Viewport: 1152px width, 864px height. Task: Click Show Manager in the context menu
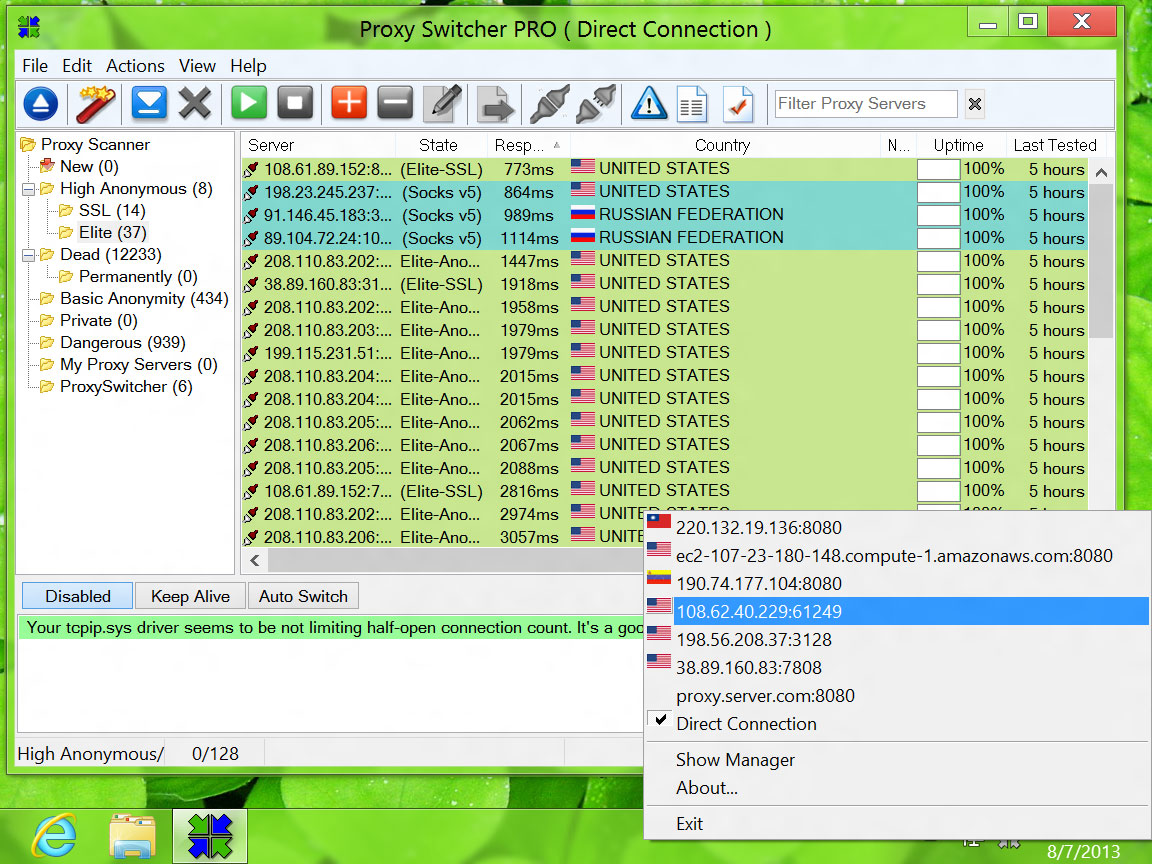tap(897, 760)
